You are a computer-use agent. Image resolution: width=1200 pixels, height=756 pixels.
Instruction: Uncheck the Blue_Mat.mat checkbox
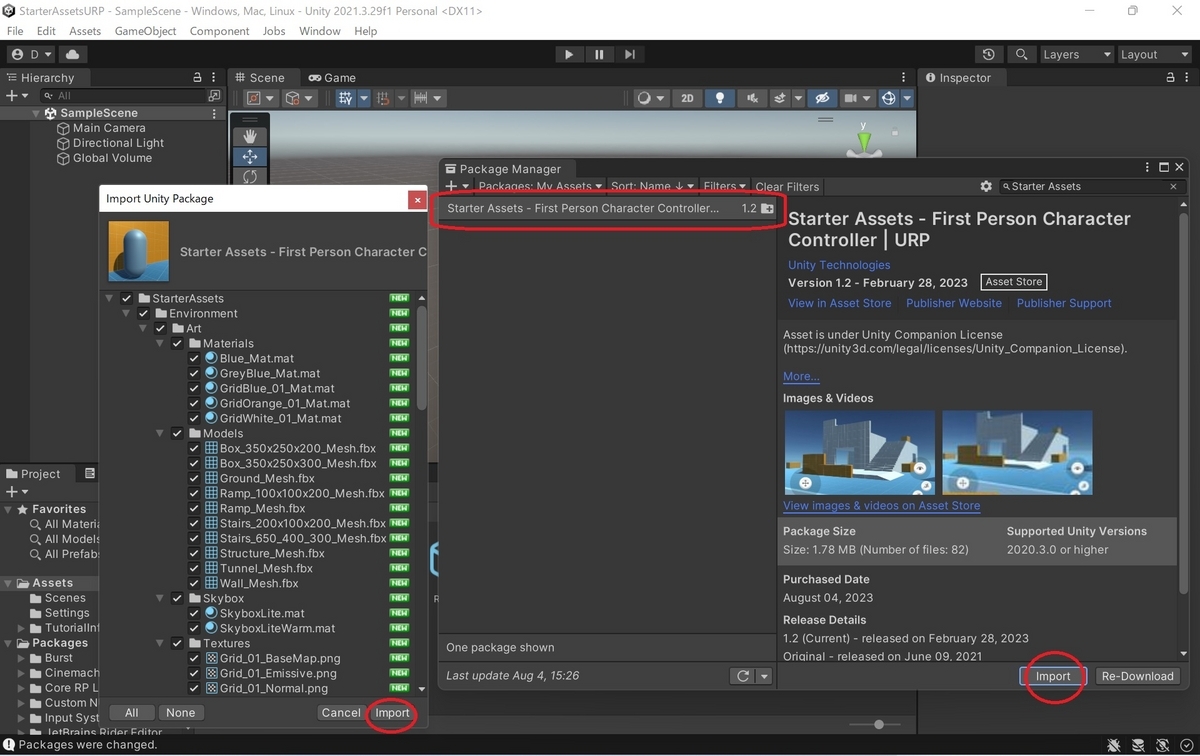[194, 358]
